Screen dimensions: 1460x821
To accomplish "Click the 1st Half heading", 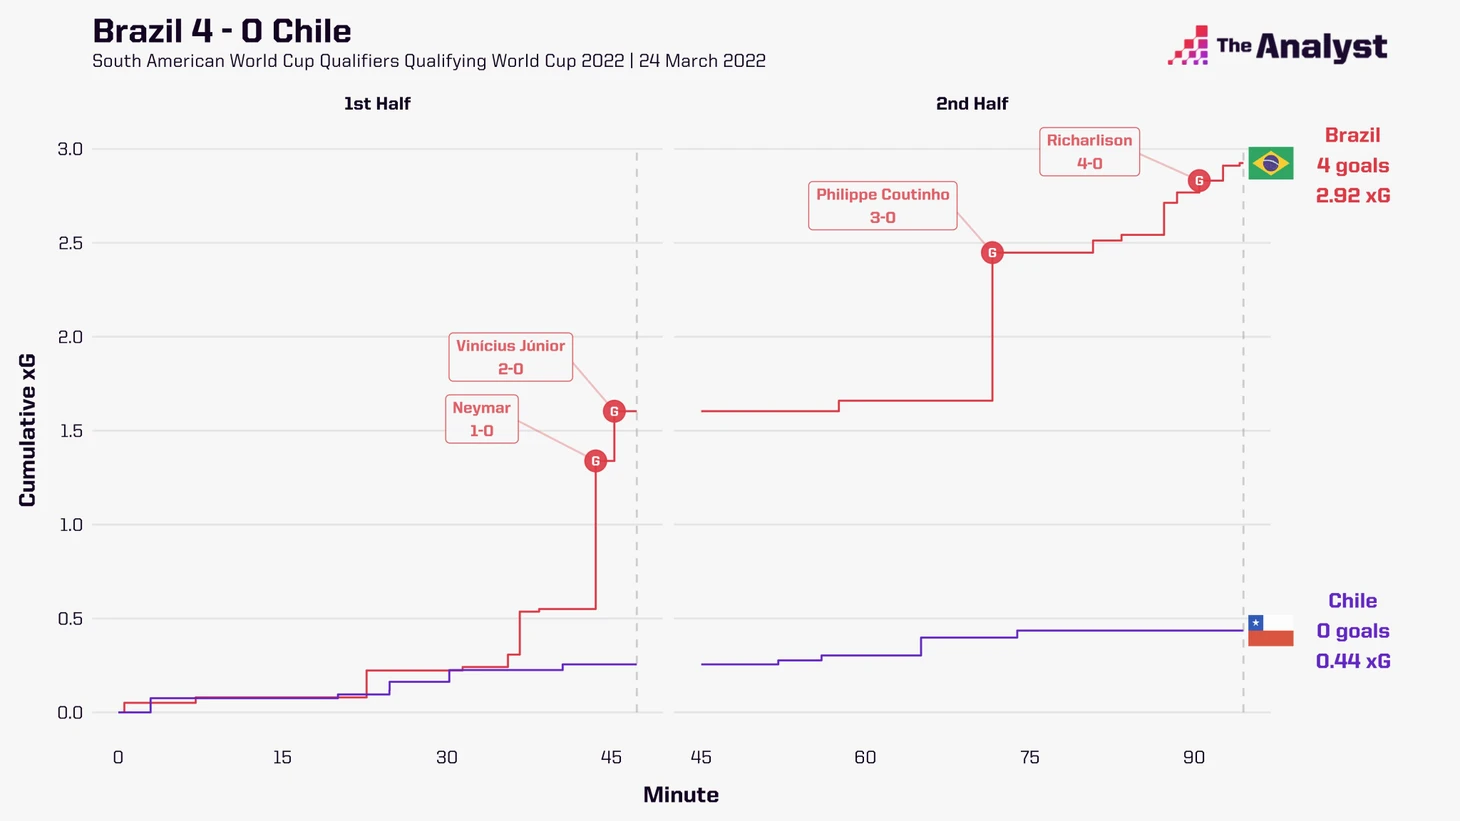I will (377, 103).
